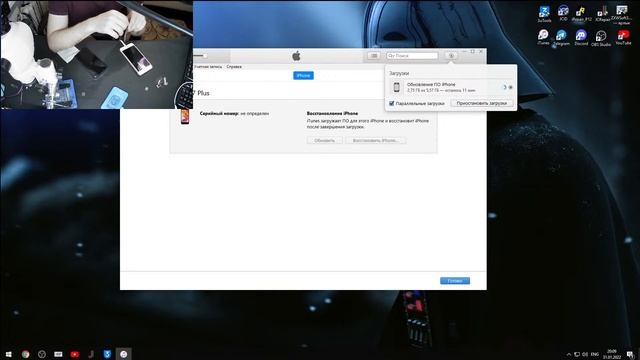Pause the iPhone update download item
Viewport: 640px width, 360px height.
504,87
